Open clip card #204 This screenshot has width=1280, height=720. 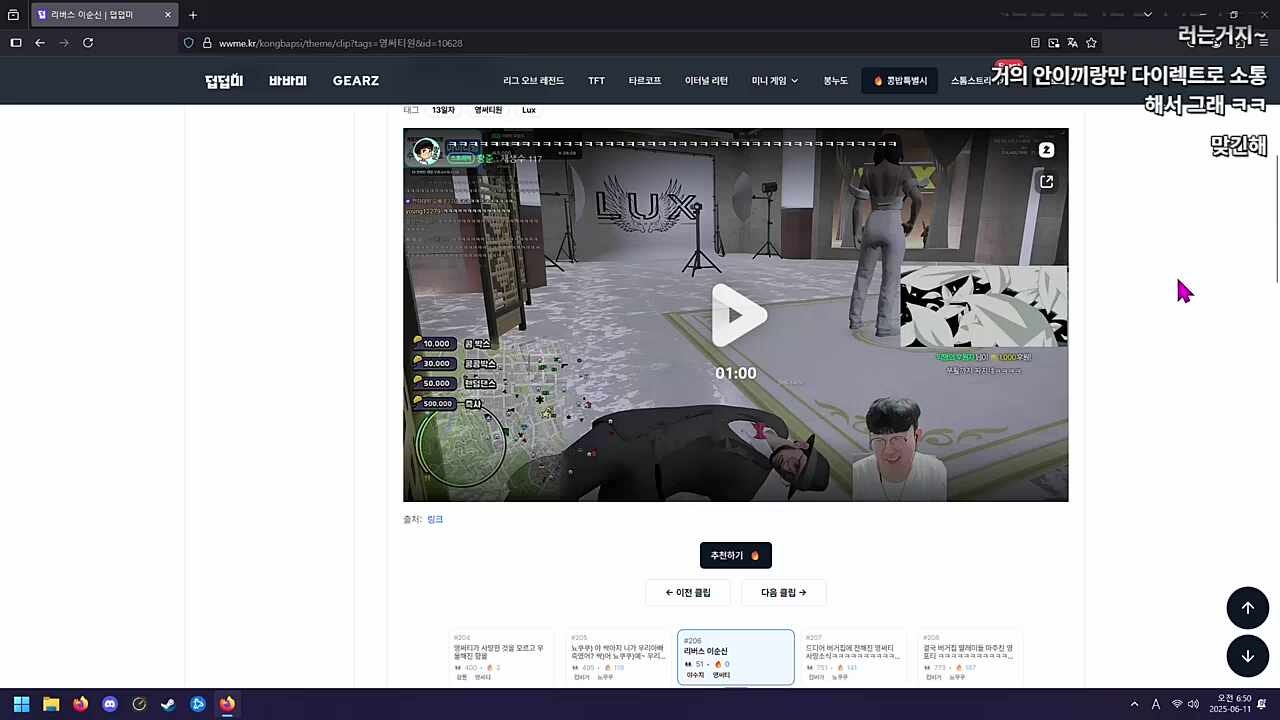[x=500, y=657]
